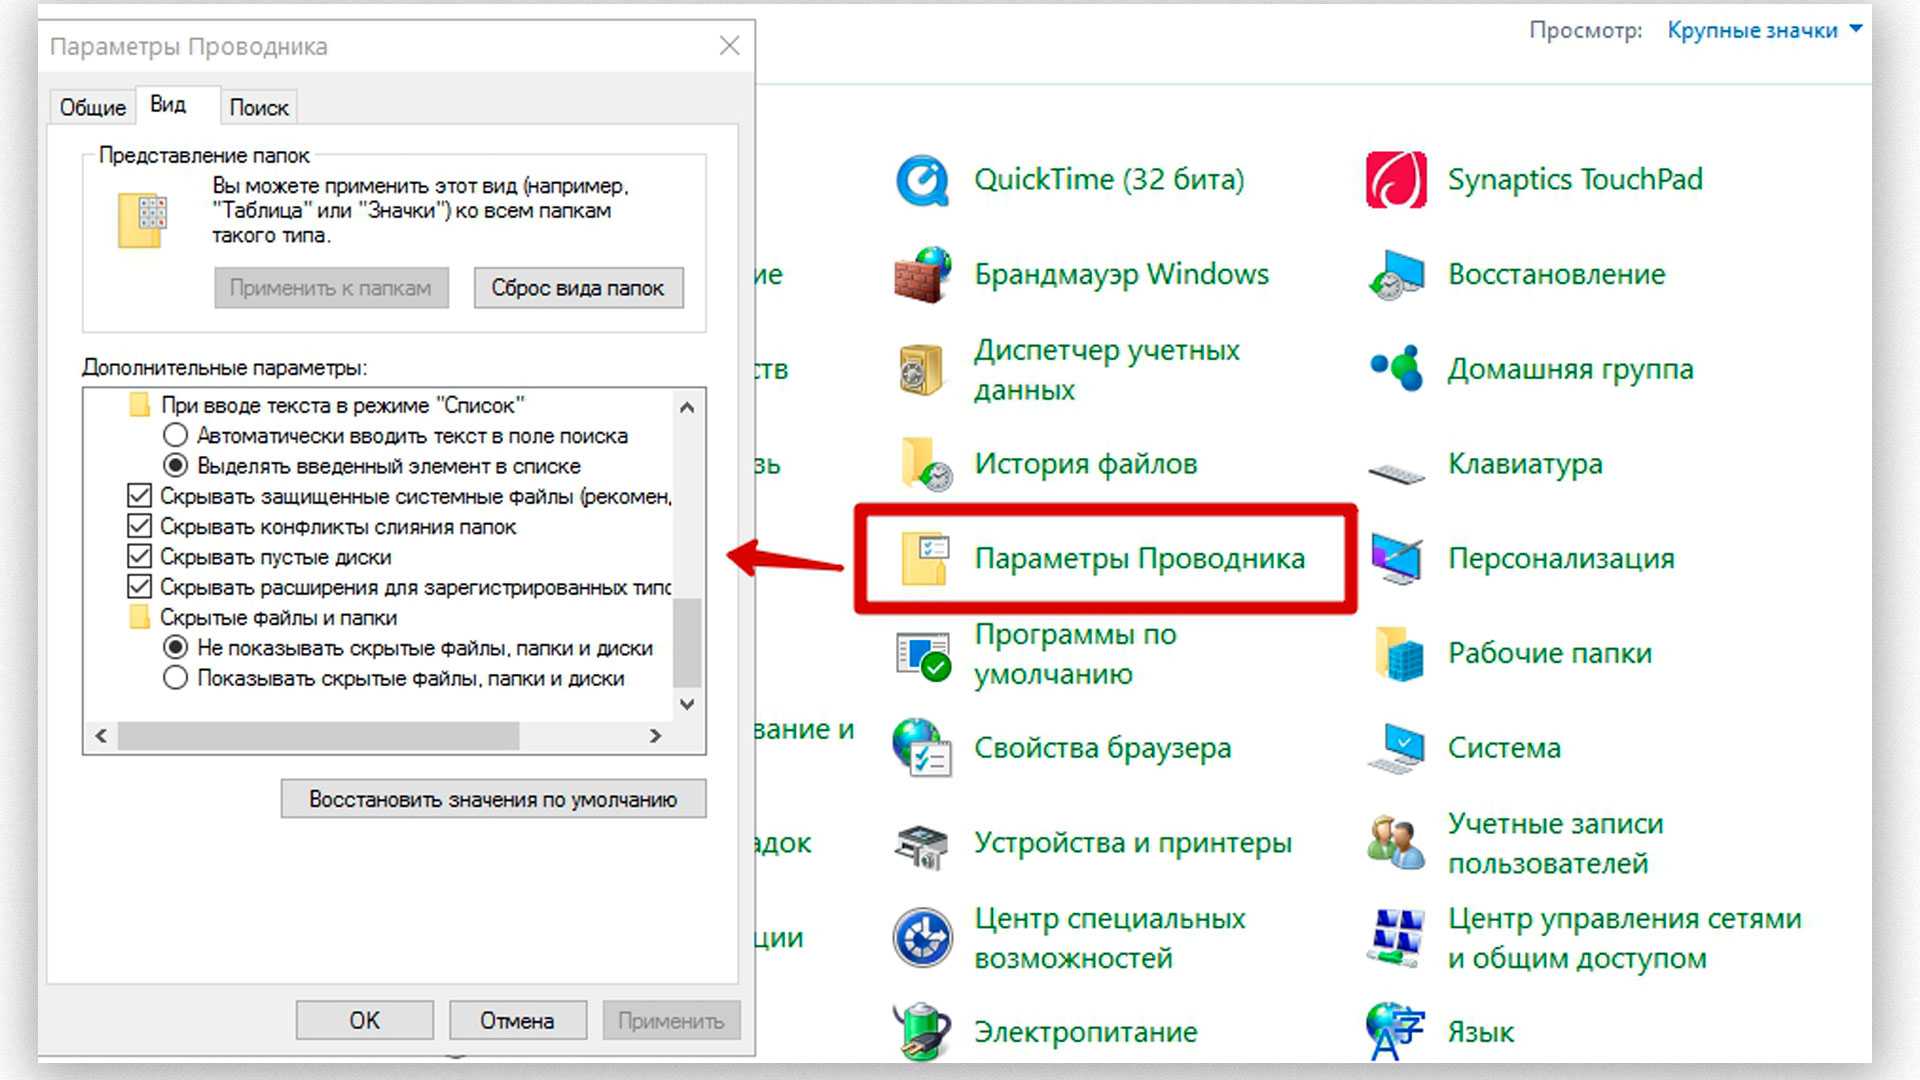
Task: Open the Свойства браузера link
Action: tap(1102, 749)
